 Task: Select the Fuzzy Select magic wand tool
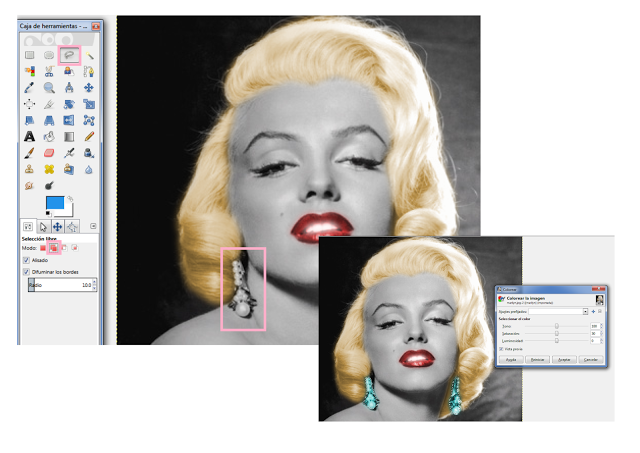click(89, 55)
